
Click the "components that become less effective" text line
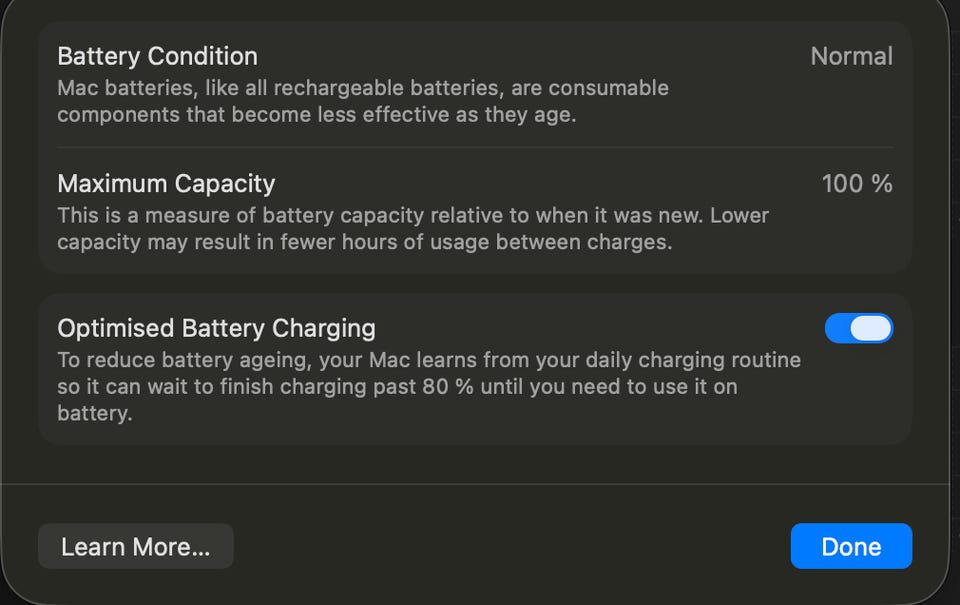click(316, 114)
